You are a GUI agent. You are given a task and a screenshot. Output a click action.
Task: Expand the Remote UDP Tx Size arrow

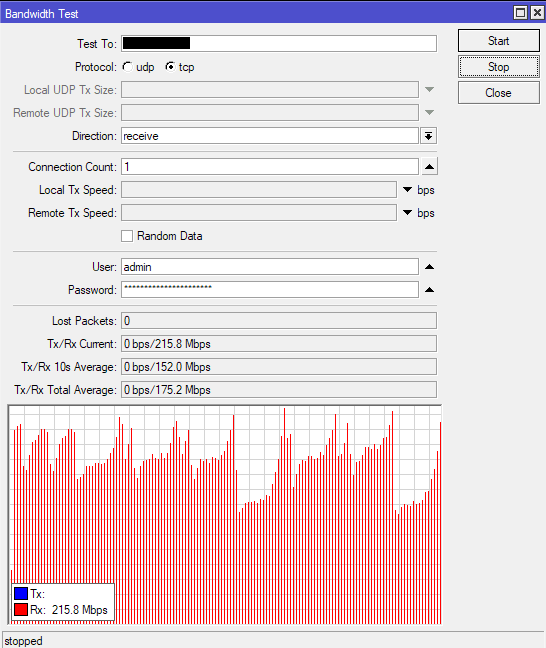[429, 112]
